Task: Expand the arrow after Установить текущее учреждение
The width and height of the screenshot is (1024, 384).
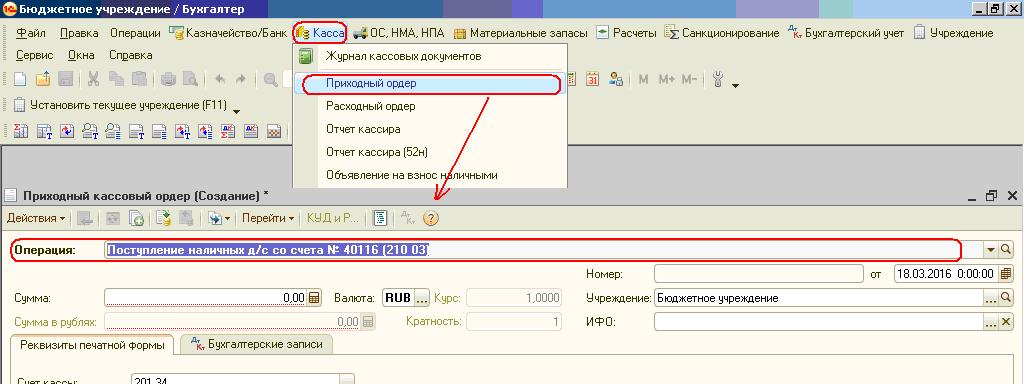Action: [236, 111]
